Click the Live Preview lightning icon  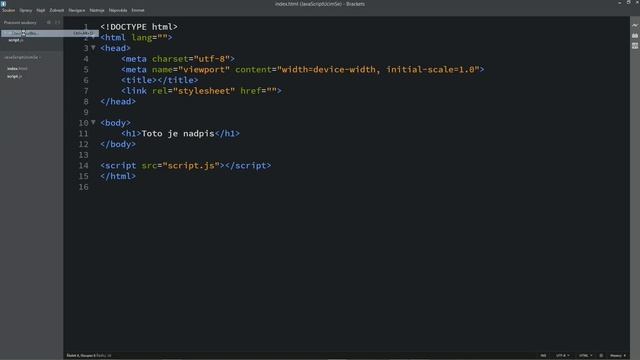pyautogui.click(x=635, y=25)
